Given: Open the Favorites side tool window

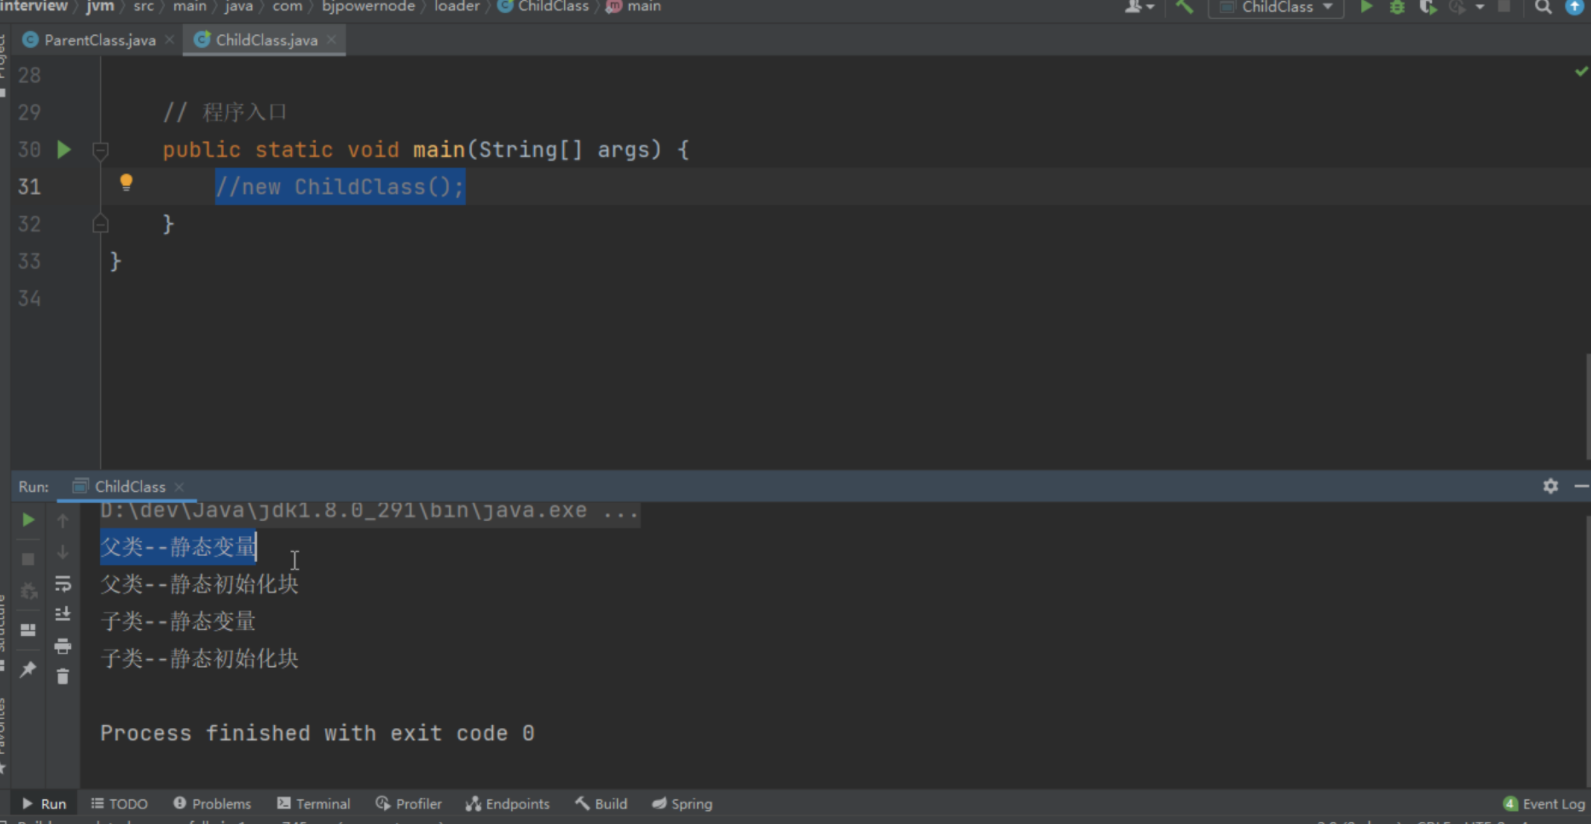Looking at the screenshot, I should [3, 735].
